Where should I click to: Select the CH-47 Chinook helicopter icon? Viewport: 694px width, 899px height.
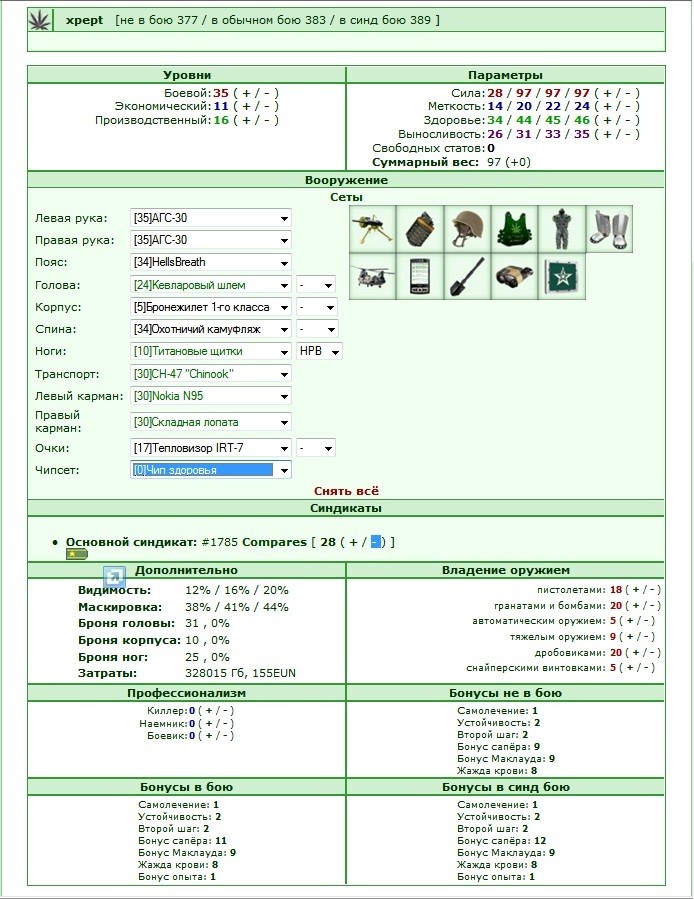(x=373, y=276)
